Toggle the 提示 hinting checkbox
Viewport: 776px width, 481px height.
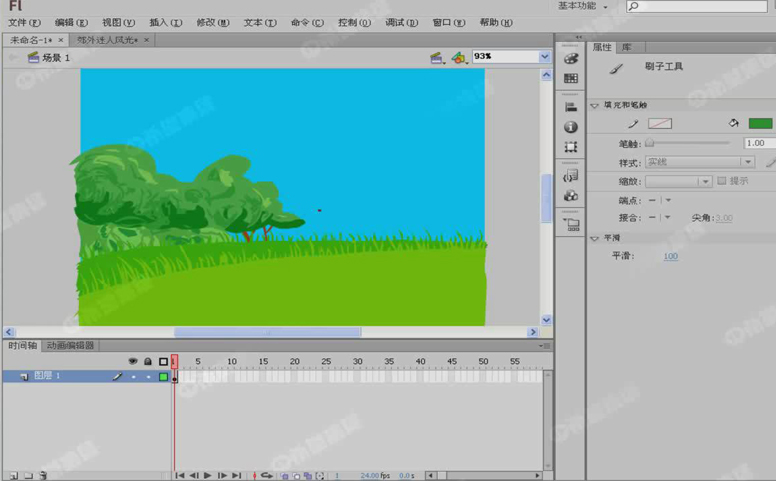(722, 181)
